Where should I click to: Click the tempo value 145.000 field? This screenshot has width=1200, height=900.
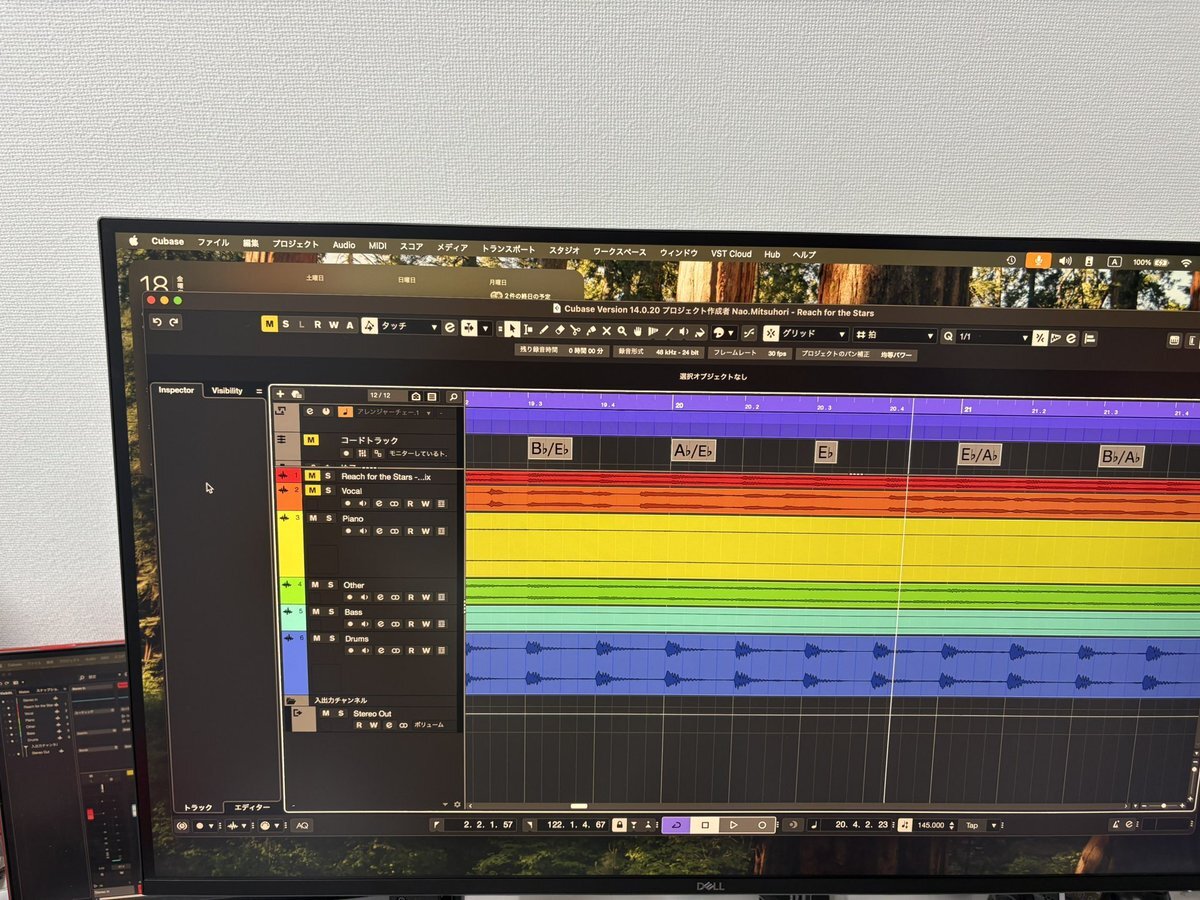pyautogui.click(x=930, y=826)
